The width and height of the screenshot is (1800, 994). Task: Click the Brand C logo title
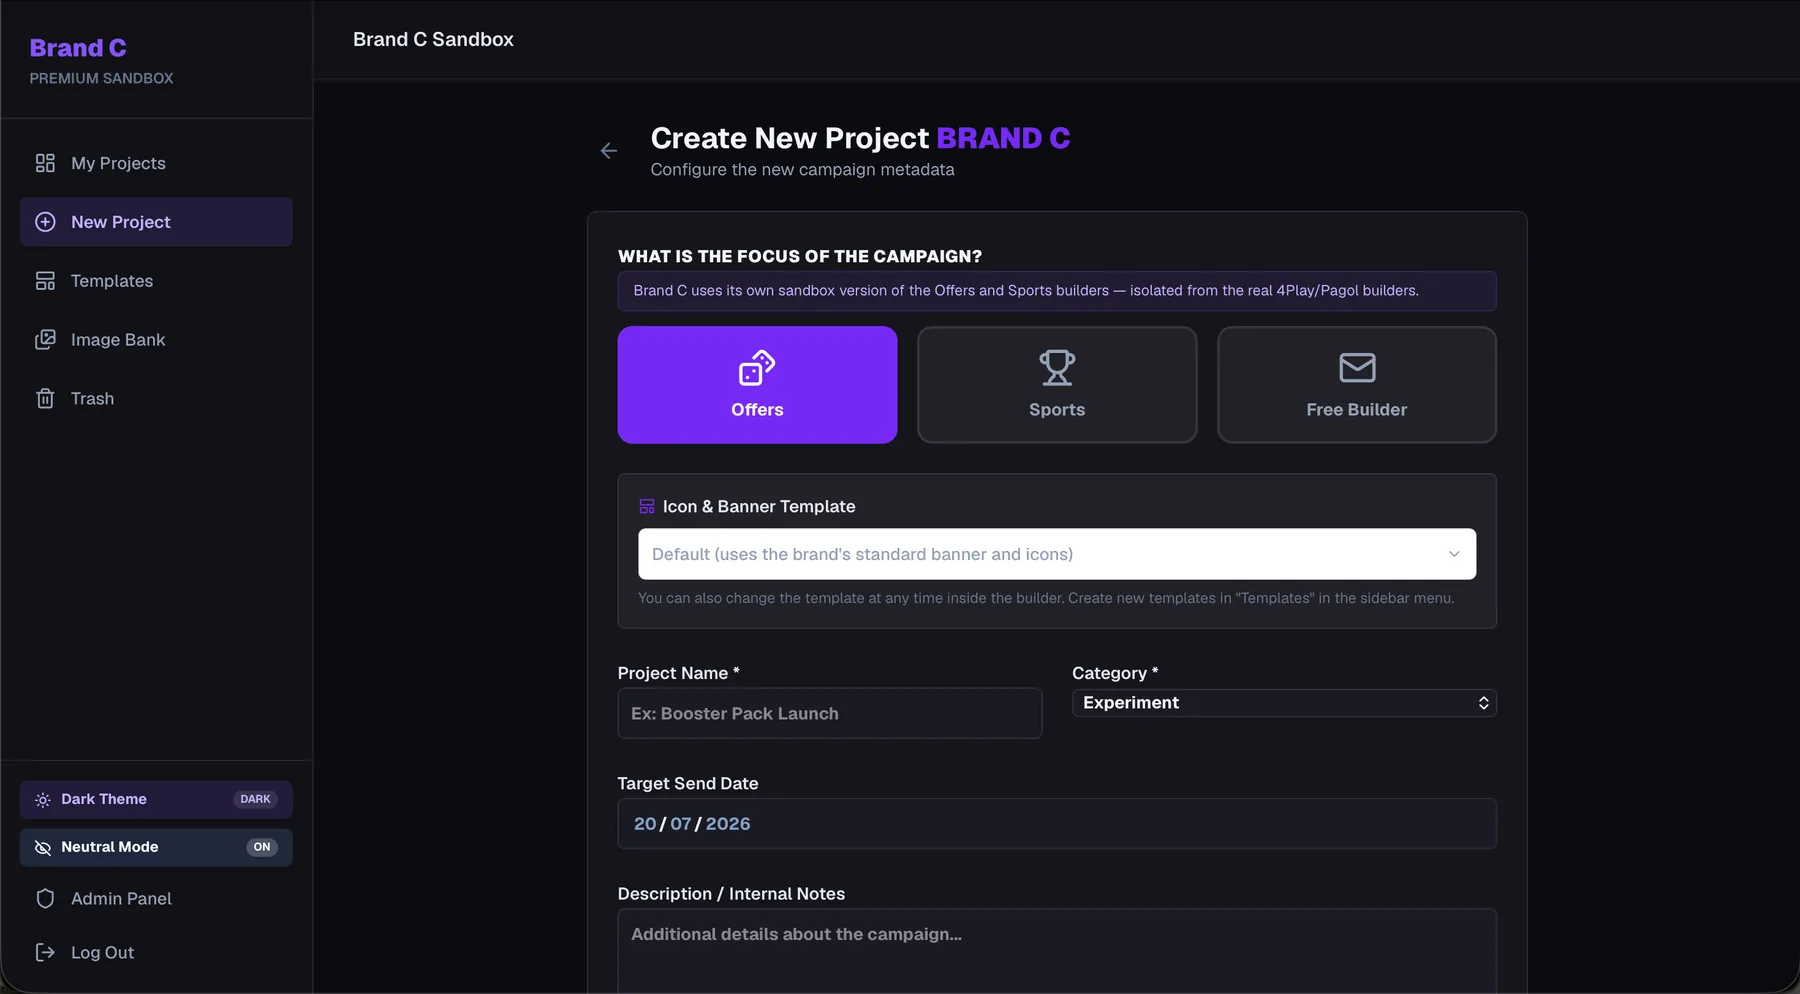tap(78, 48)
